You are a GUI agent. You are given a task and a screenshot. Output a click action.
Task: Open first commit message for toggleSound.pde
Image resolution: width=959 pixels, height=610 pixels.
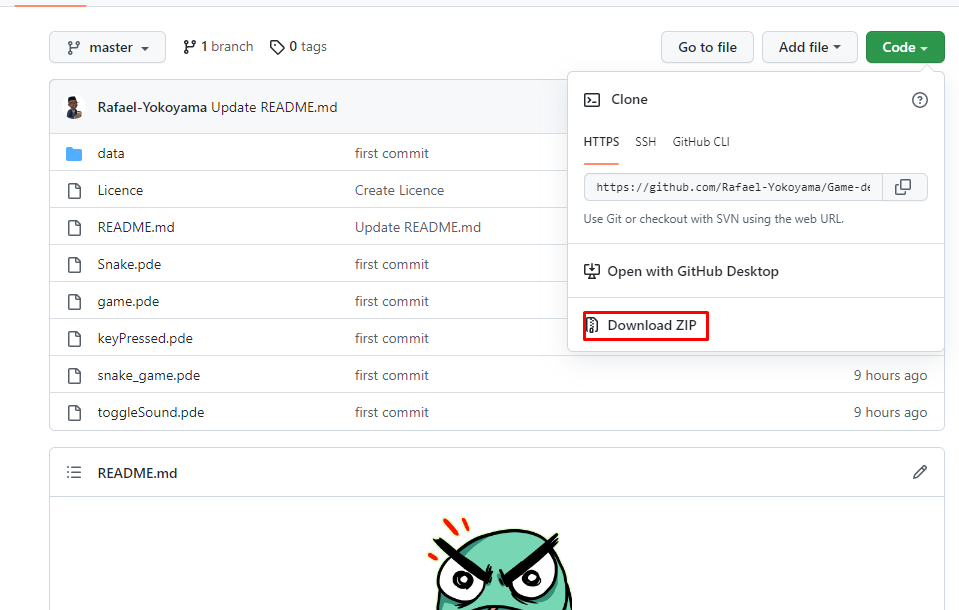[391, 412]
